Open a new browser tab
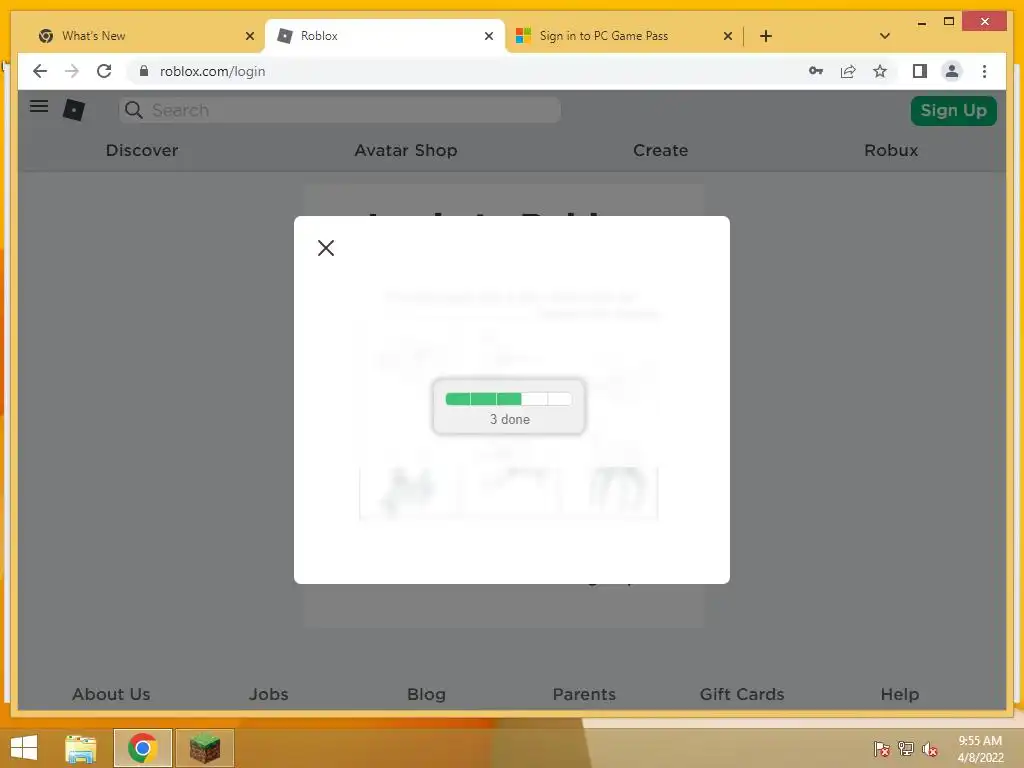 tap(766, 36)
